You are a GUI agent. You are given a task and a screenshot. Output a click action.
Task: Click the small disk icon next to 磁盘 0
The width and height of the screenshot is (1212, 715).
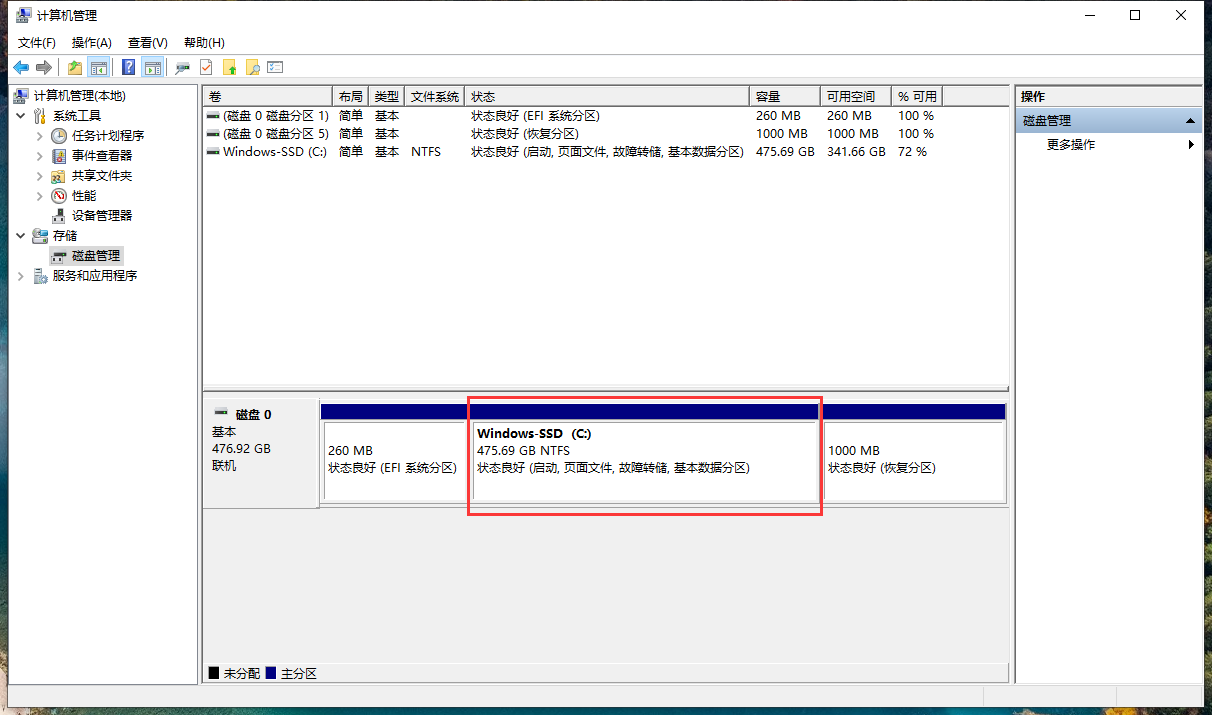[x=221, y=413]
